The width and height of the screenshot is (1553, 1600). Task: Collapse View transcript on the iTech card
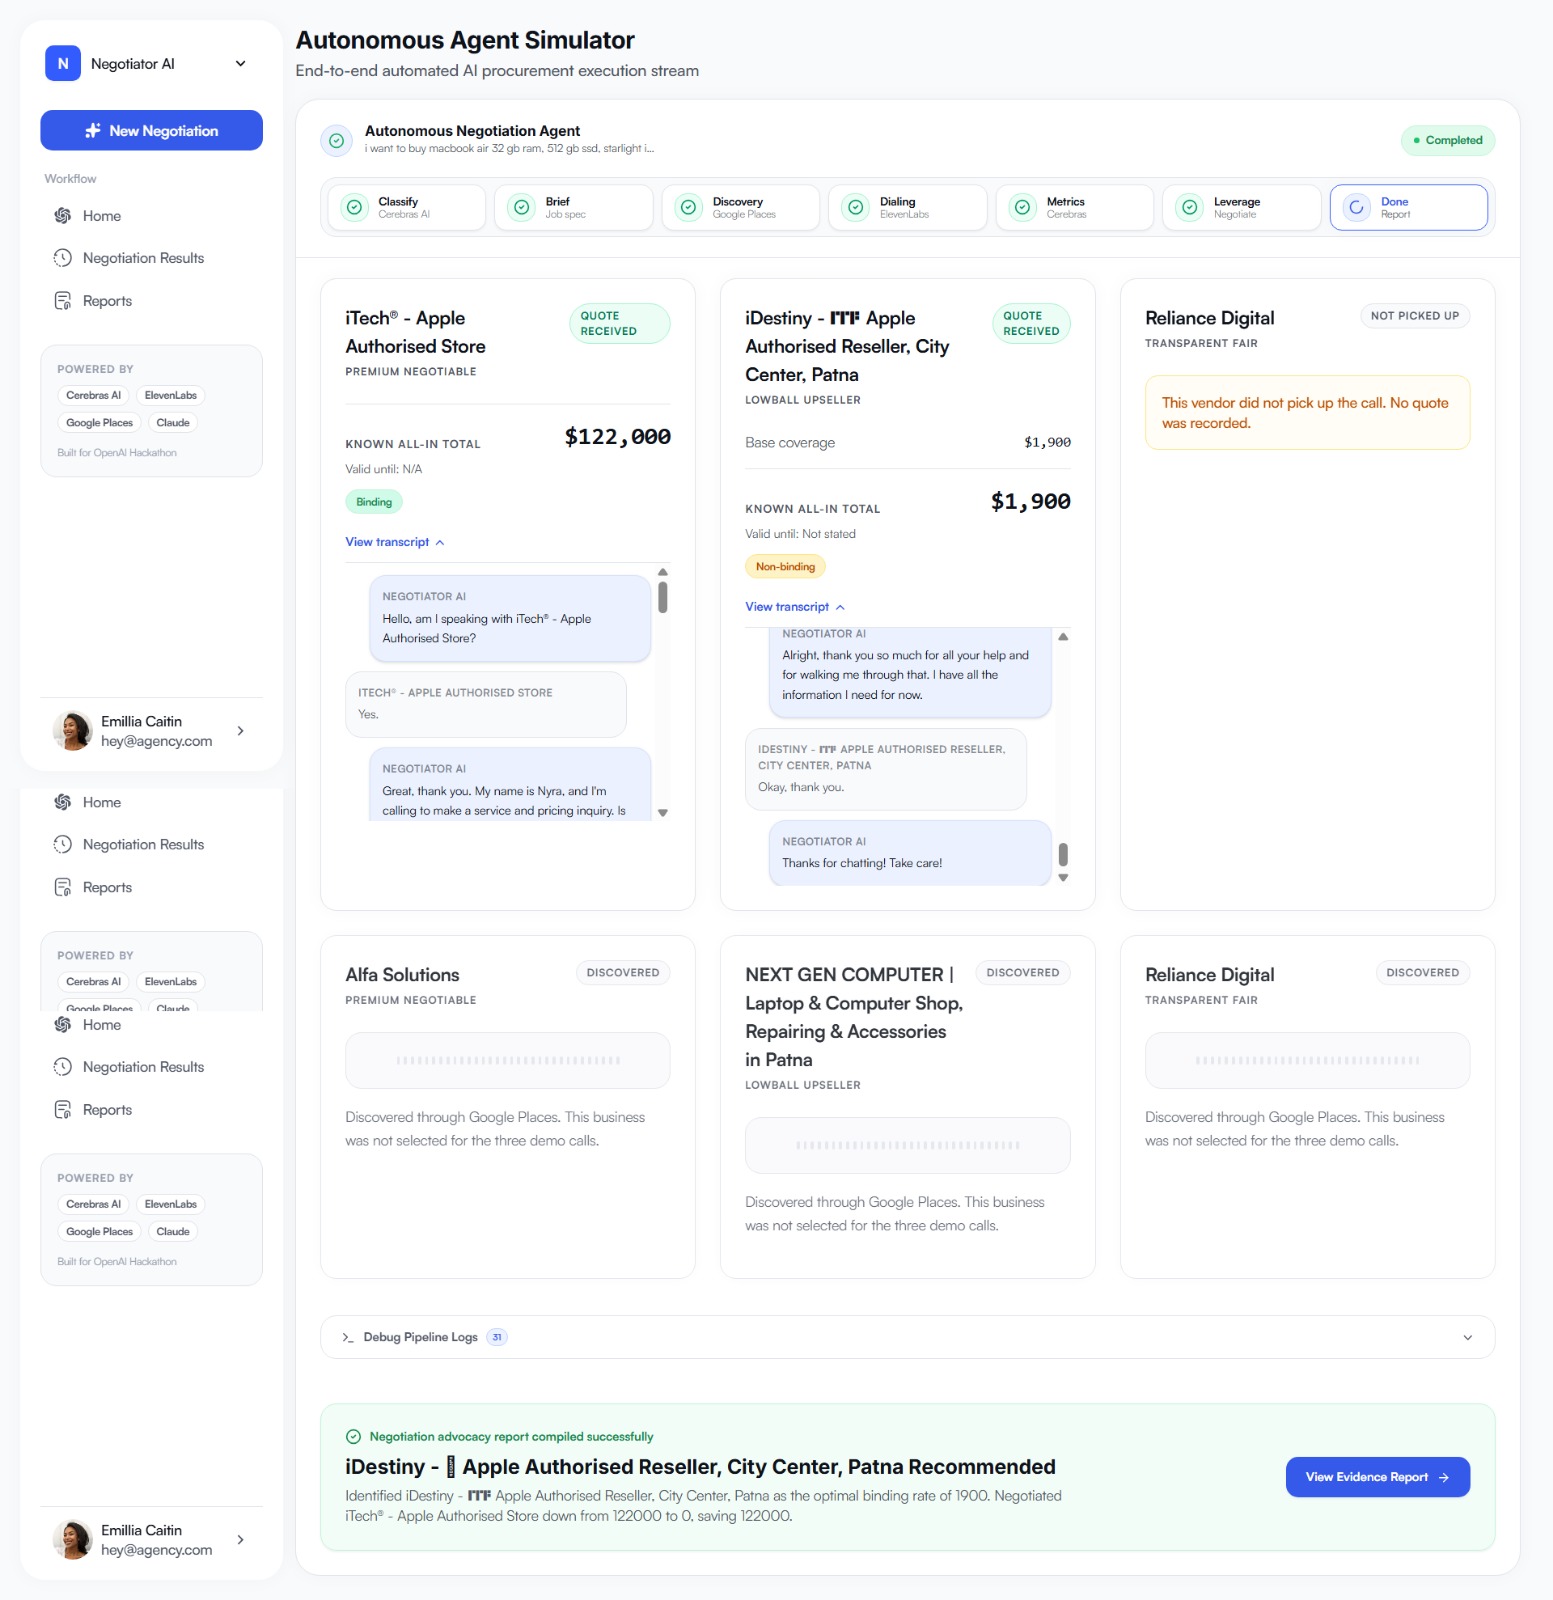395,542
